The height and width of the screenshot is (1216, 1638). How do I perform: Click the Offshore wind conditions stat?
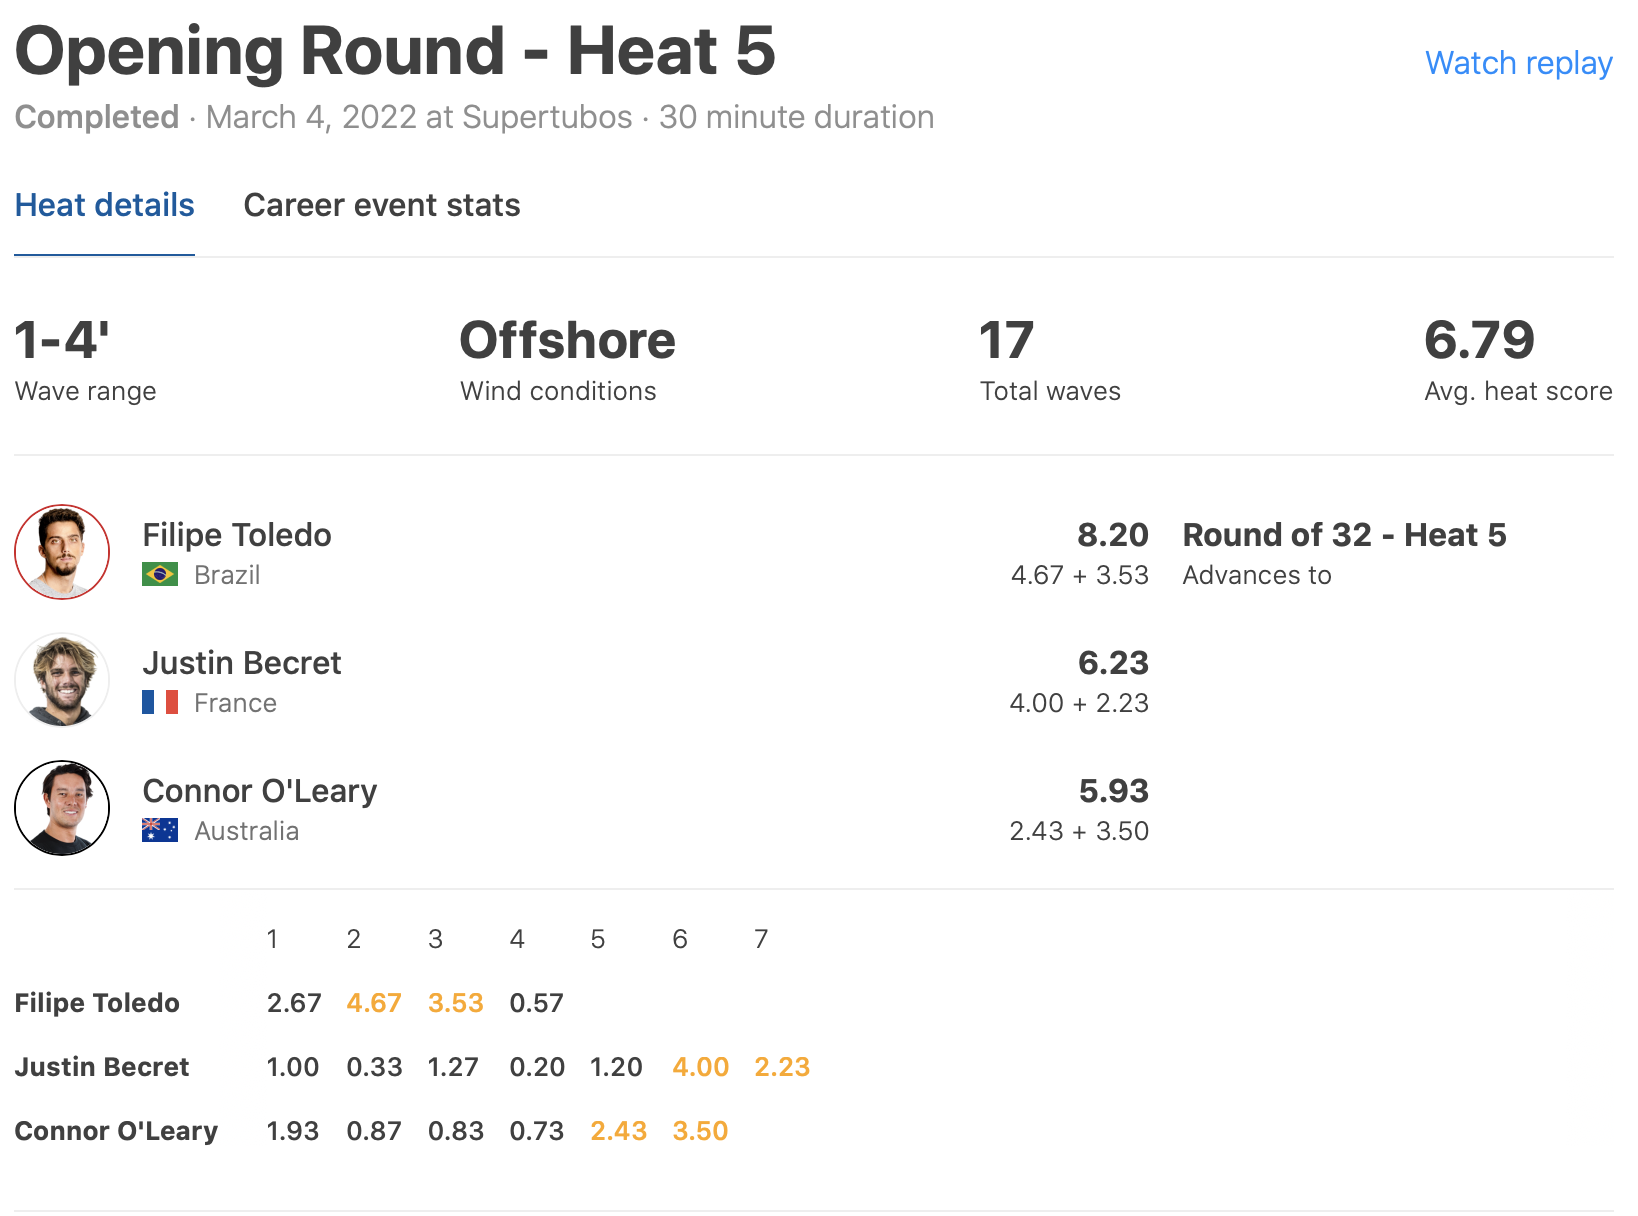point(567,341)
